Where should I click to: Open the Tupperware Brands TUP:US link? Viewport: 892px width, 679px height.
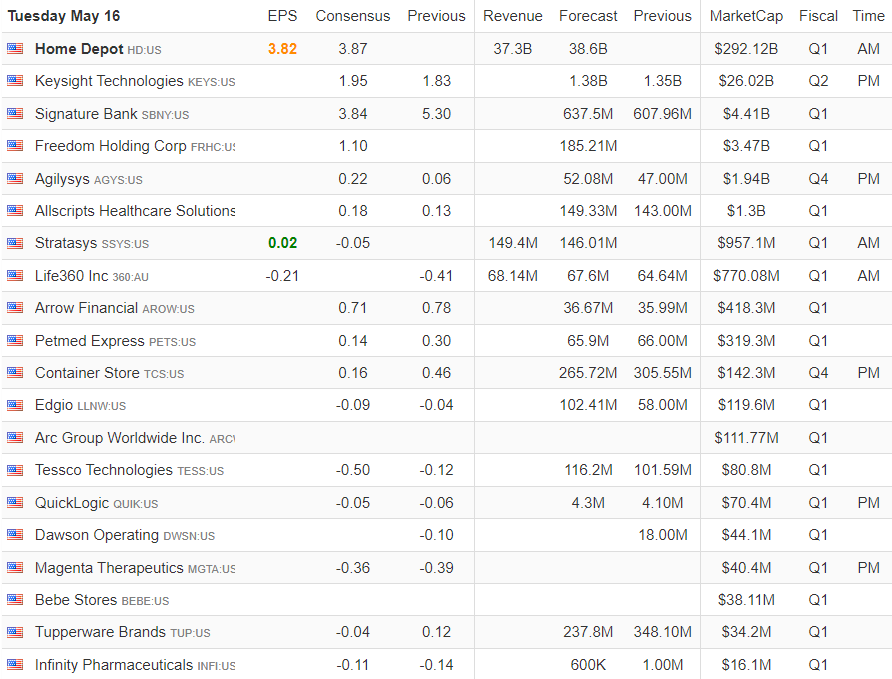[122, 632]
